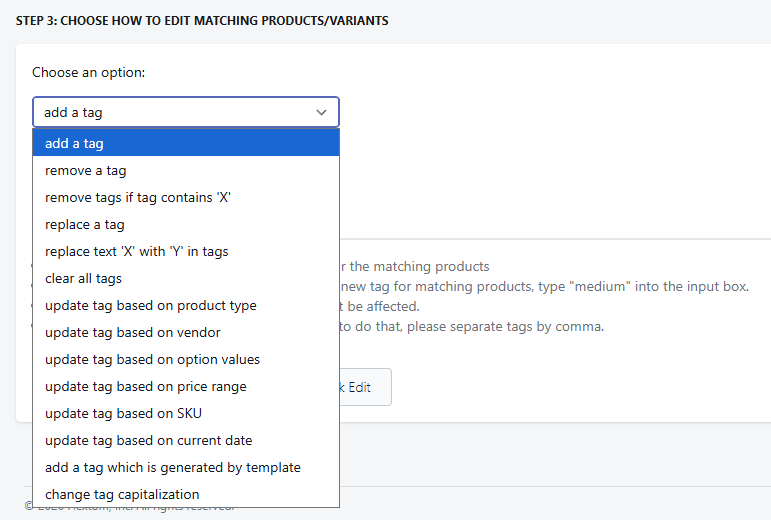Choose 'update tag based on price range'
Image resolution: width=771 pixels, height=520 pixels.
pyautogui.click(x=186, y=387)
